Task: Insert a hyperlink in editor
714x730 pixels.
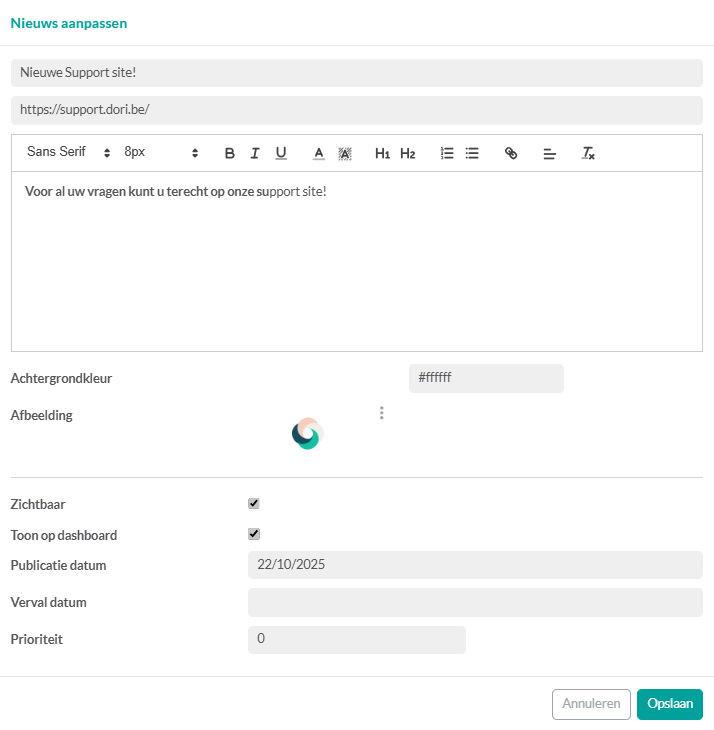Action: [x=511, y=153]
